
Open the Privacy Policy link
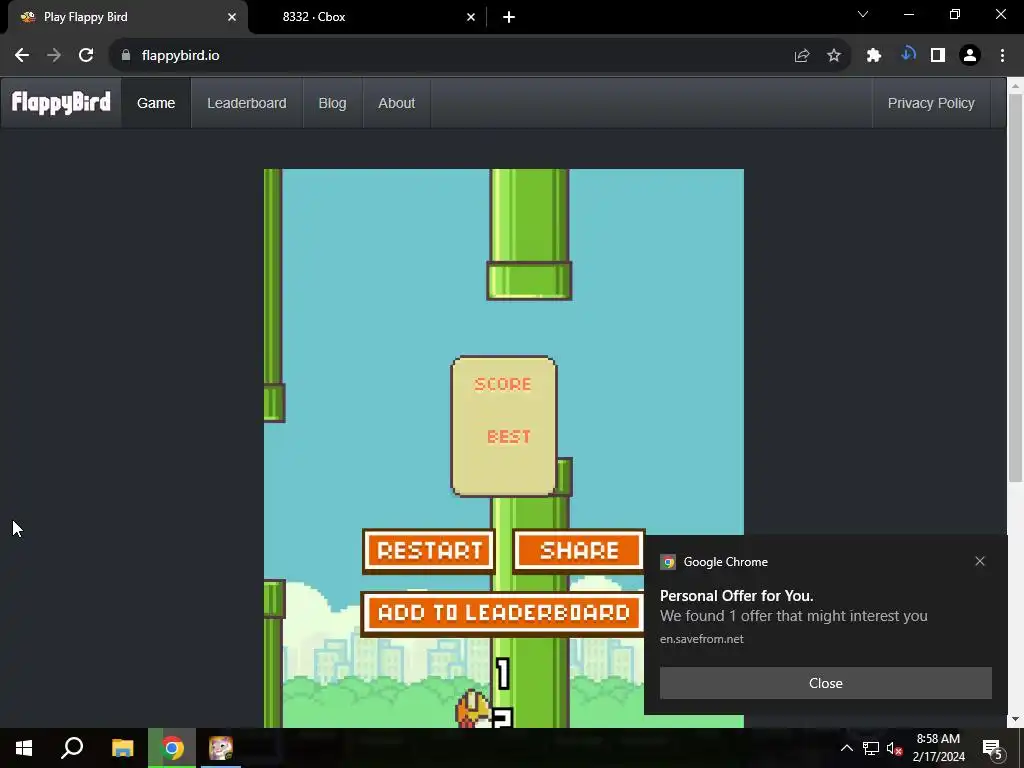coord(931,103)
